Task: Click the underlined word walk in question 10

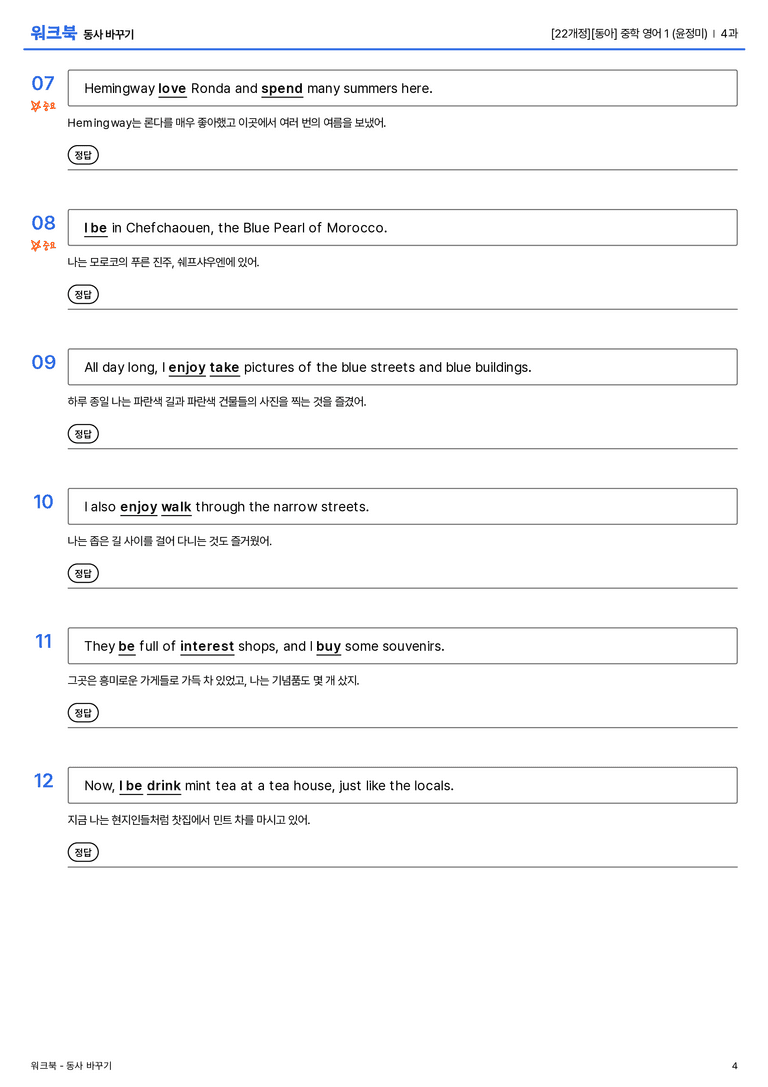Action: tap(176, 507)
